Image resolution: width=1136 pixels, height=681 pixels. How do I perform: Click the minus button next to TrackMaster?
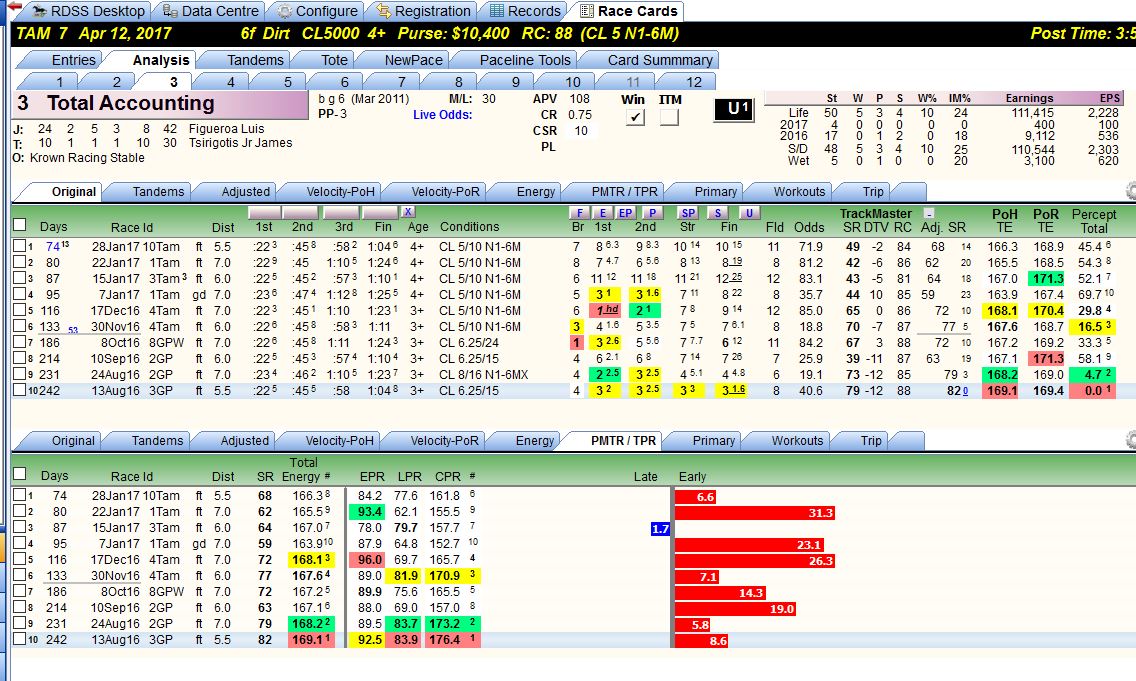(x=929, y=213)
